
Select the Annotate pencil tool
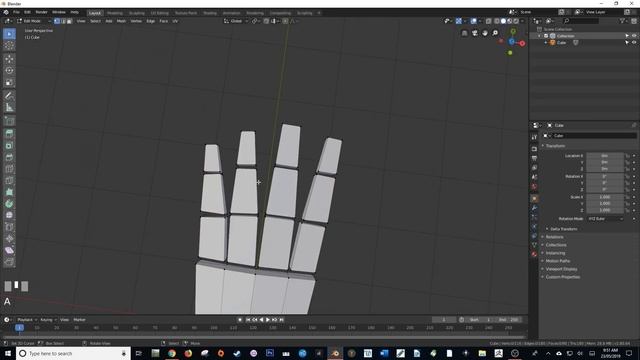coord(9,96)
